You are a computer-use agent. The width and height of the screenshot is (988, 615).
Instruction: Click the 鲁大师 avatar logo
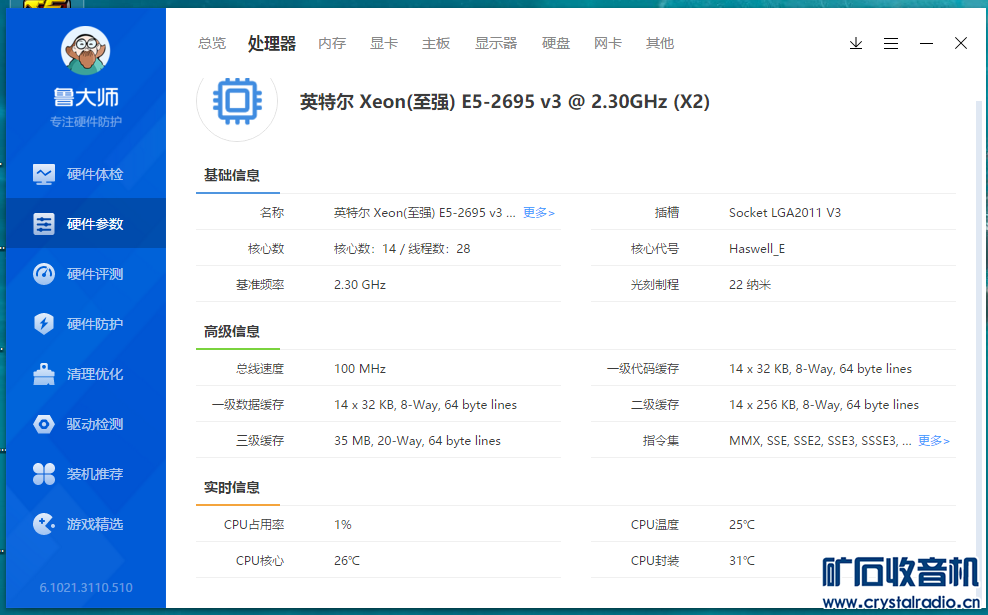85,52
